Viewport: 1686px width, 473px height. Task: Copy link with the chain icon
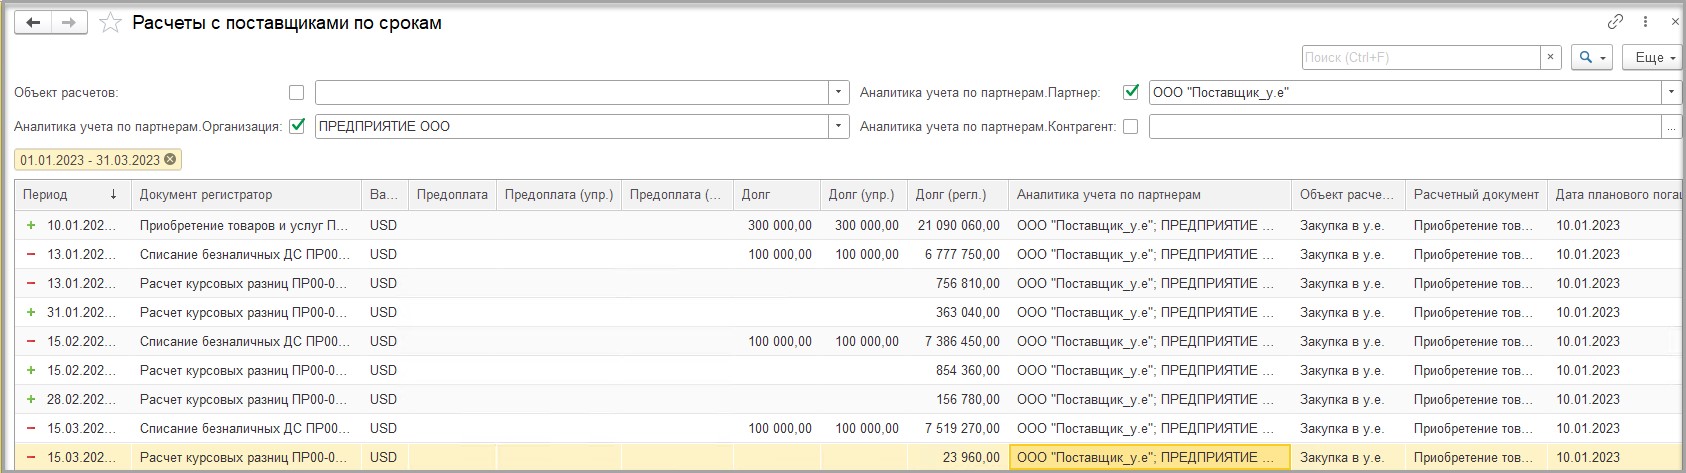1615,22
